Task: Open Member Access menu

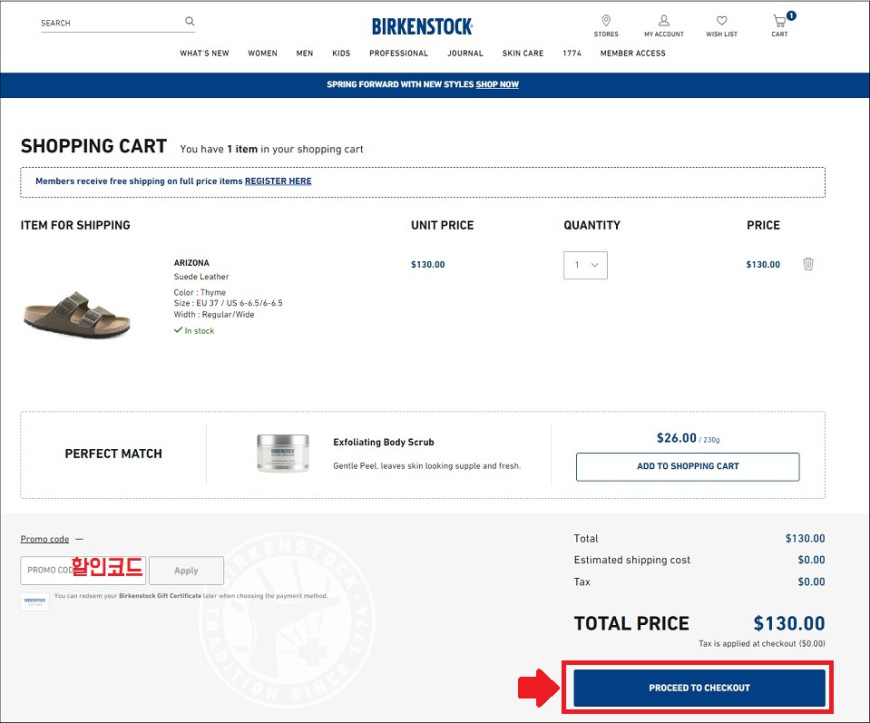Action: (633, 53)
